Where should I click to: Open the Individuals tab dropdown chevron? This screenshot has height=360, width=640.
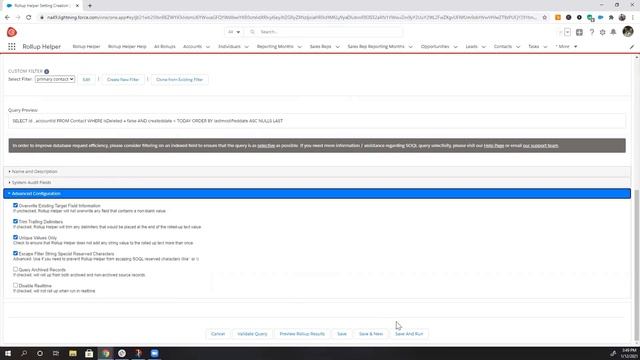247,47
